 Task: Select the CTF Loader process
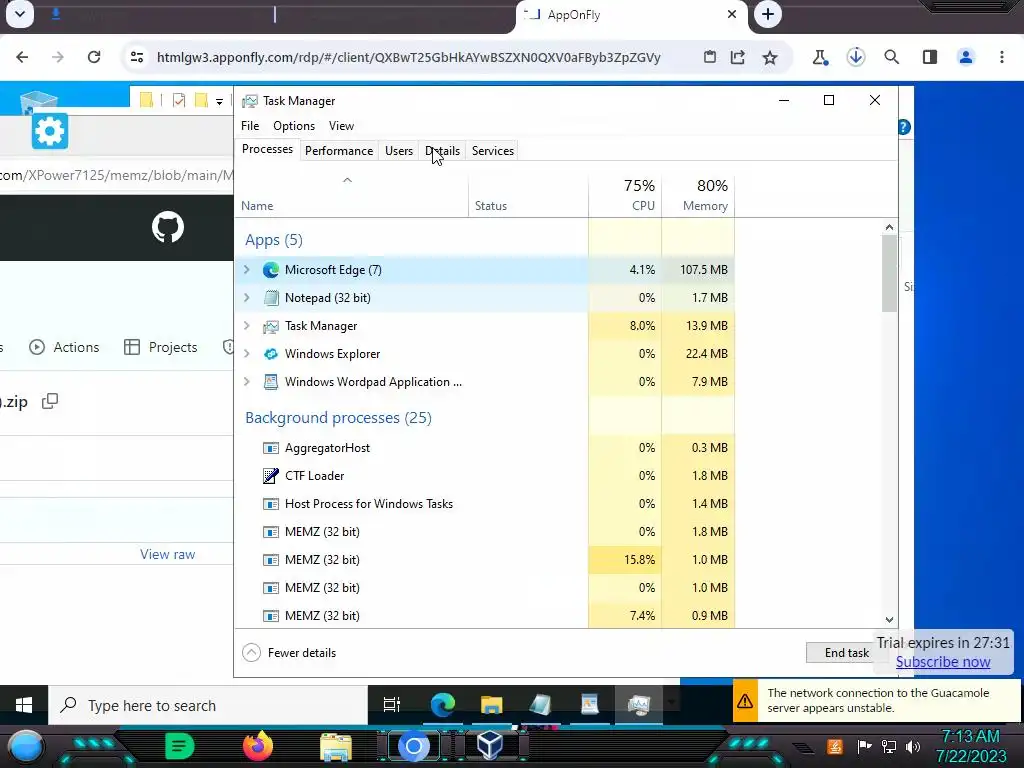pos(485,476)
